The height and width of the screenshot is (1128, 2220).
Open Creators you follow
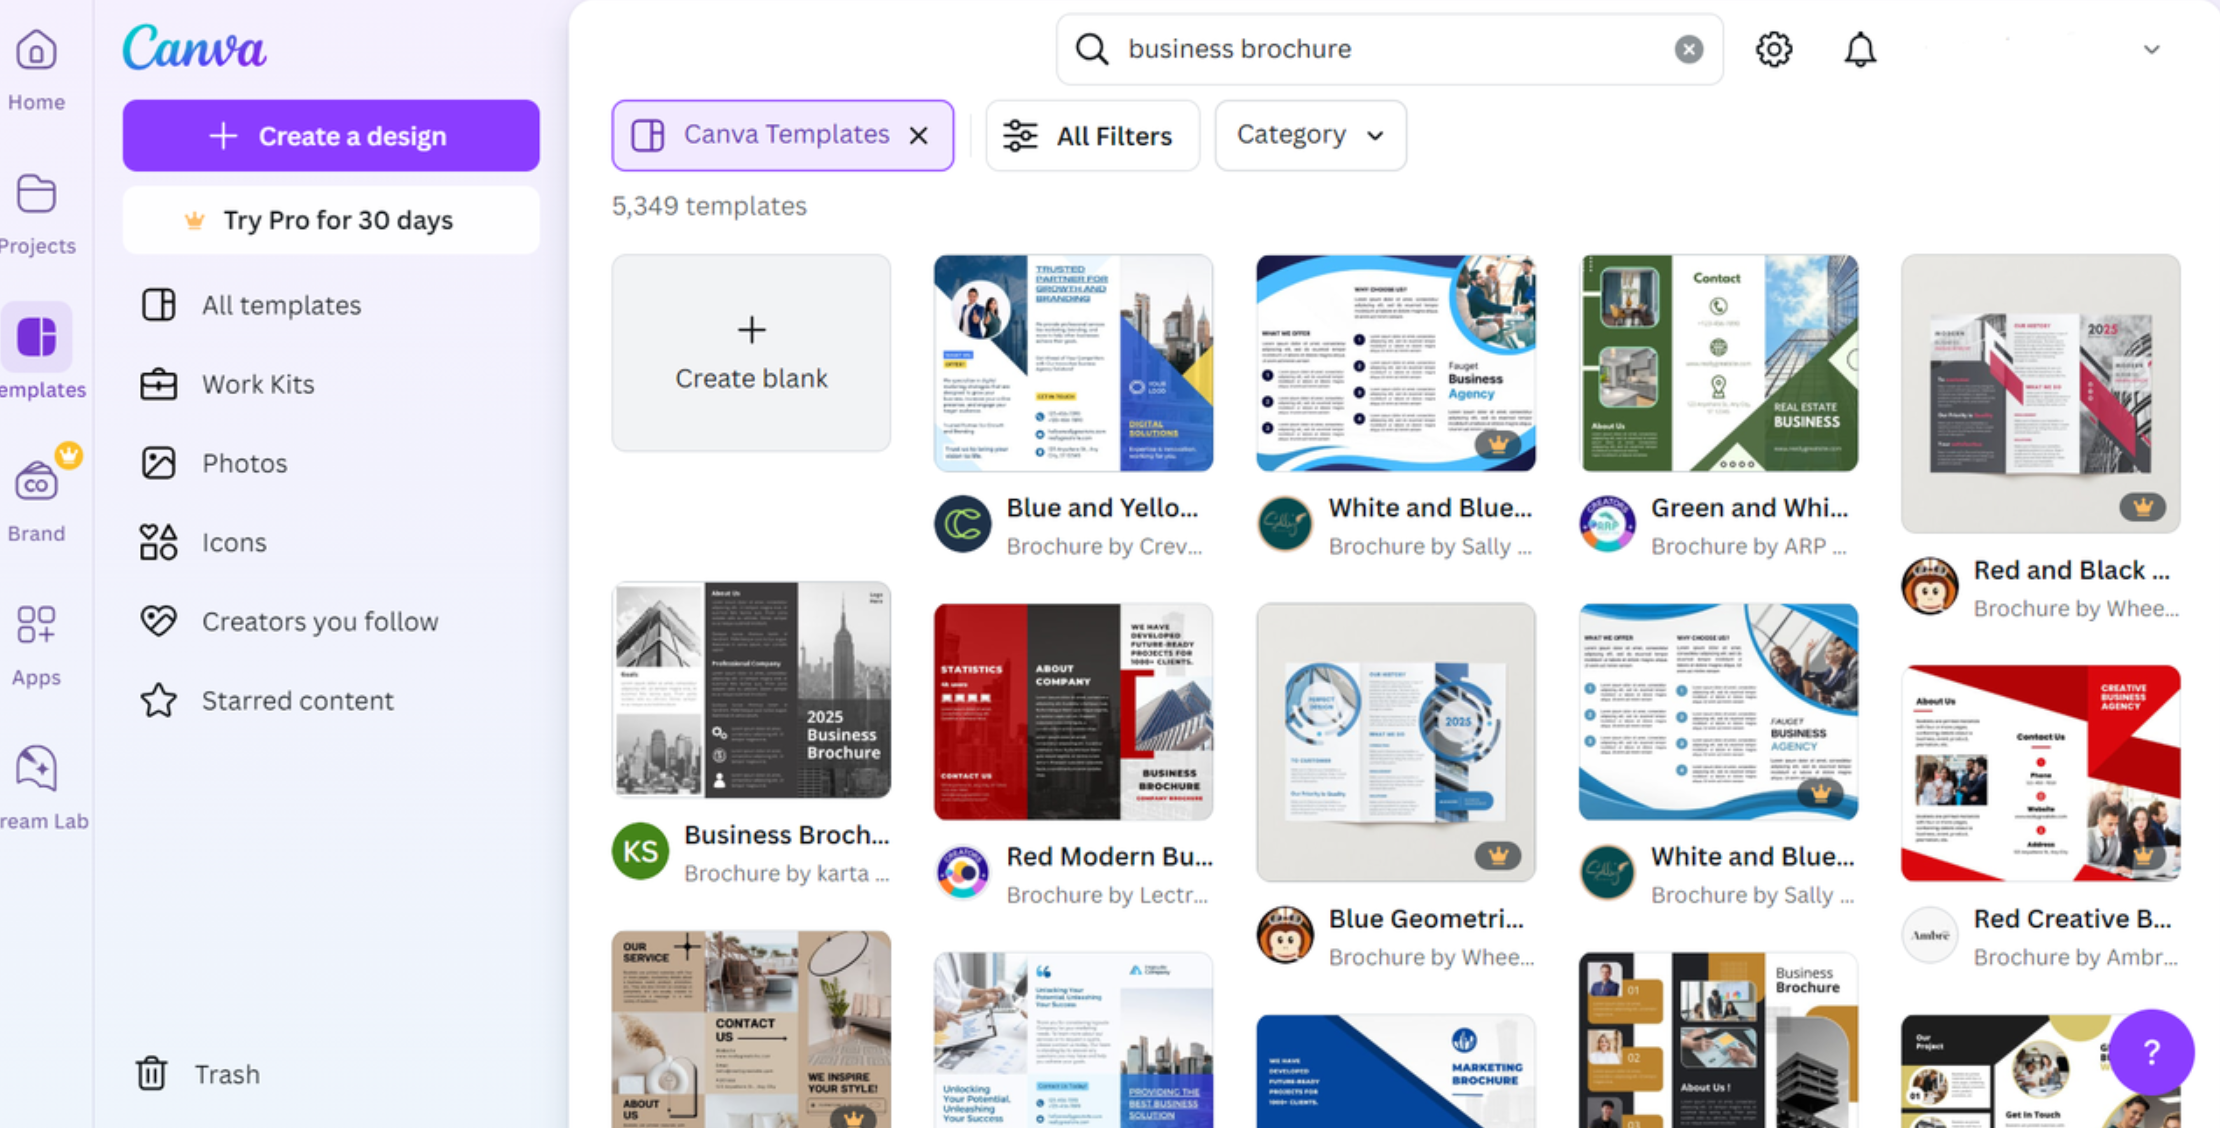pyautogui.click(x=319, y=621)
